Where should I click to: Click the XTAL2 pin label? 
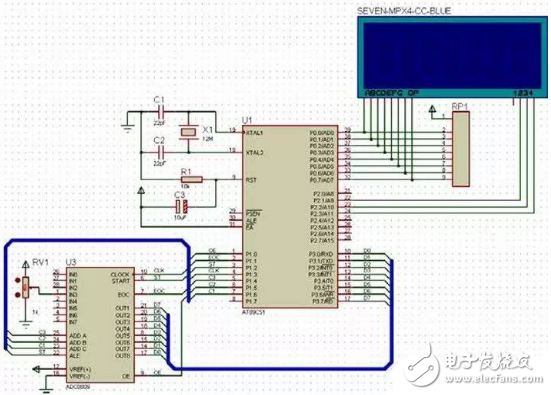(255, 153)
